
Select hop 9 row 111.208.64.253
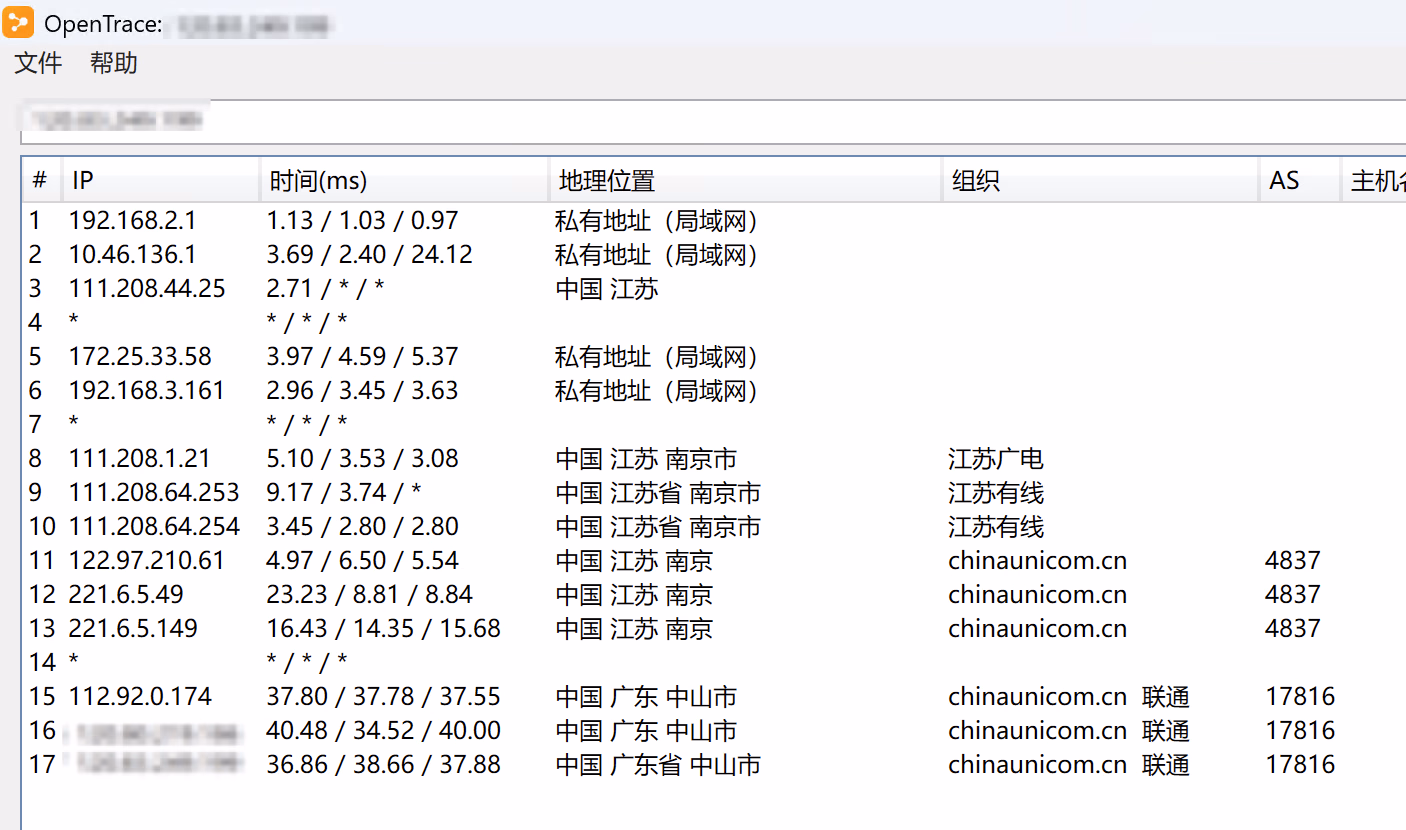pos(154,493)
